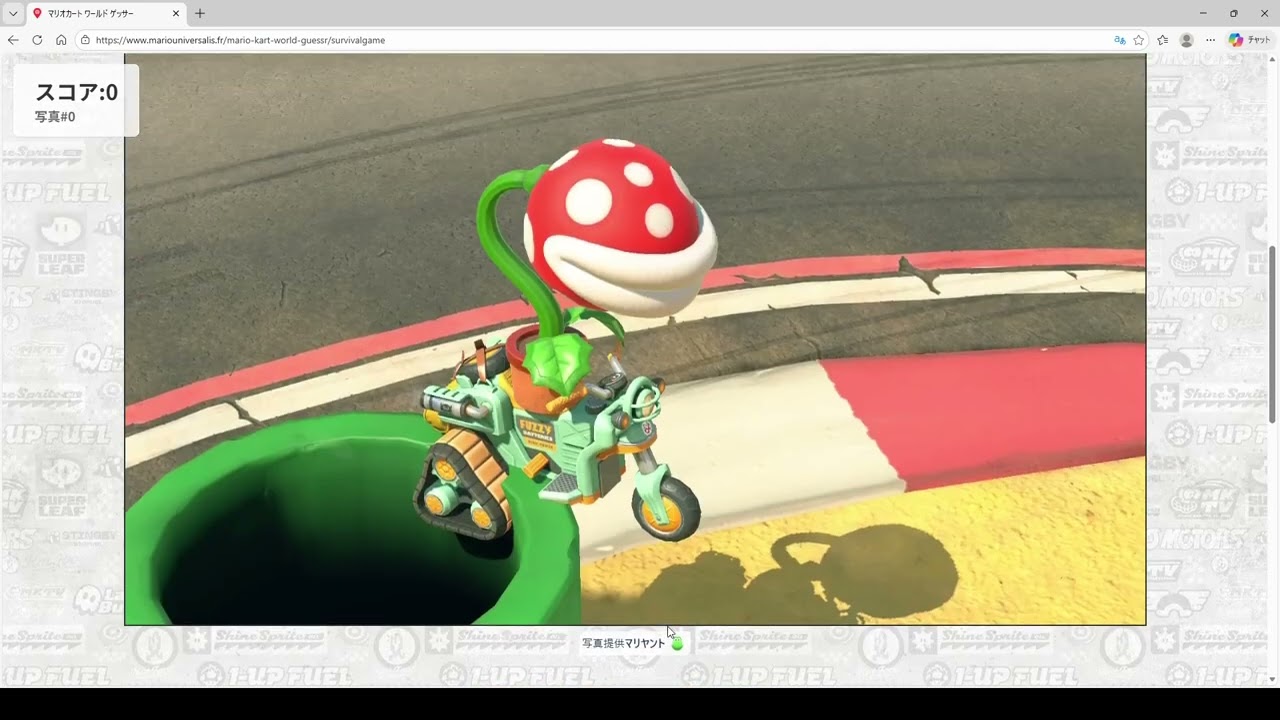Open browser settings and more menu
The height and width of the screenshot is (720, 1280).
[1210, 40]
